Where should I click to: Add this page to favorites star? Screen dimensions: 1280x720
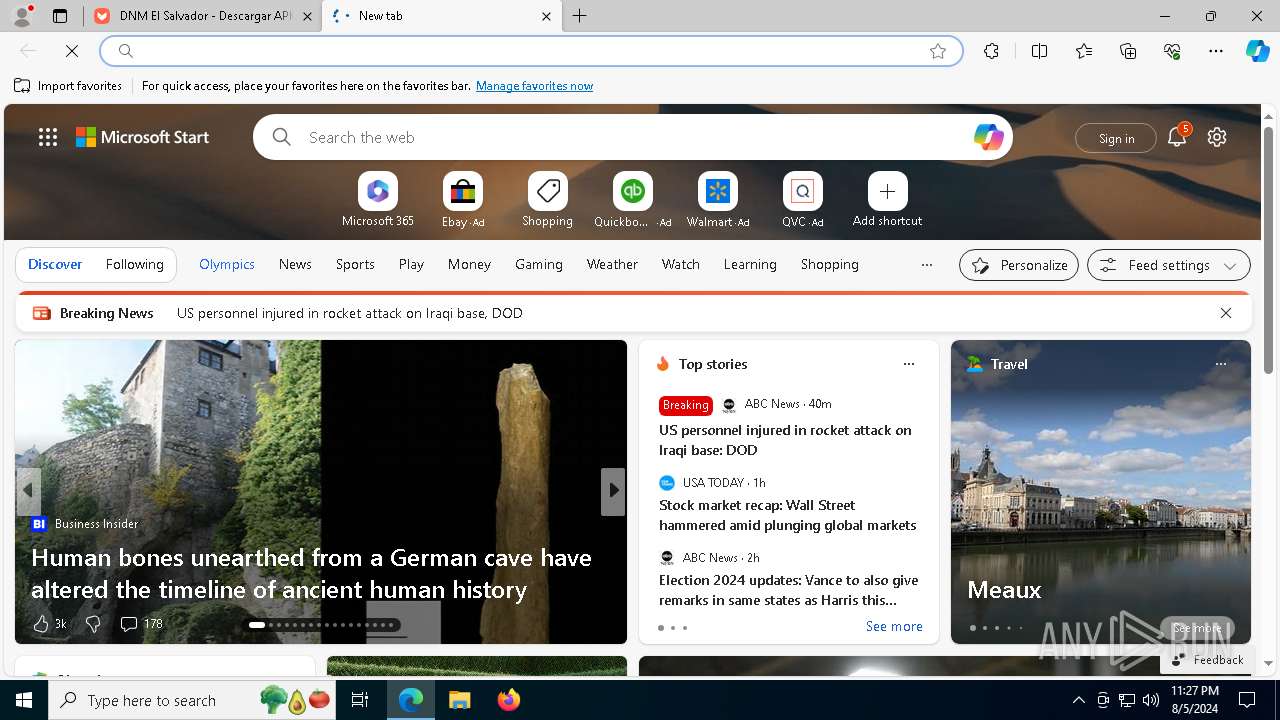tap(938, 51)
